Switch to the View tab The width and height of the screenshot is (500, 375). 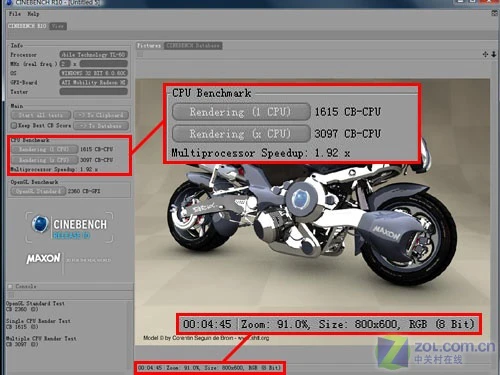click(58, 26)
